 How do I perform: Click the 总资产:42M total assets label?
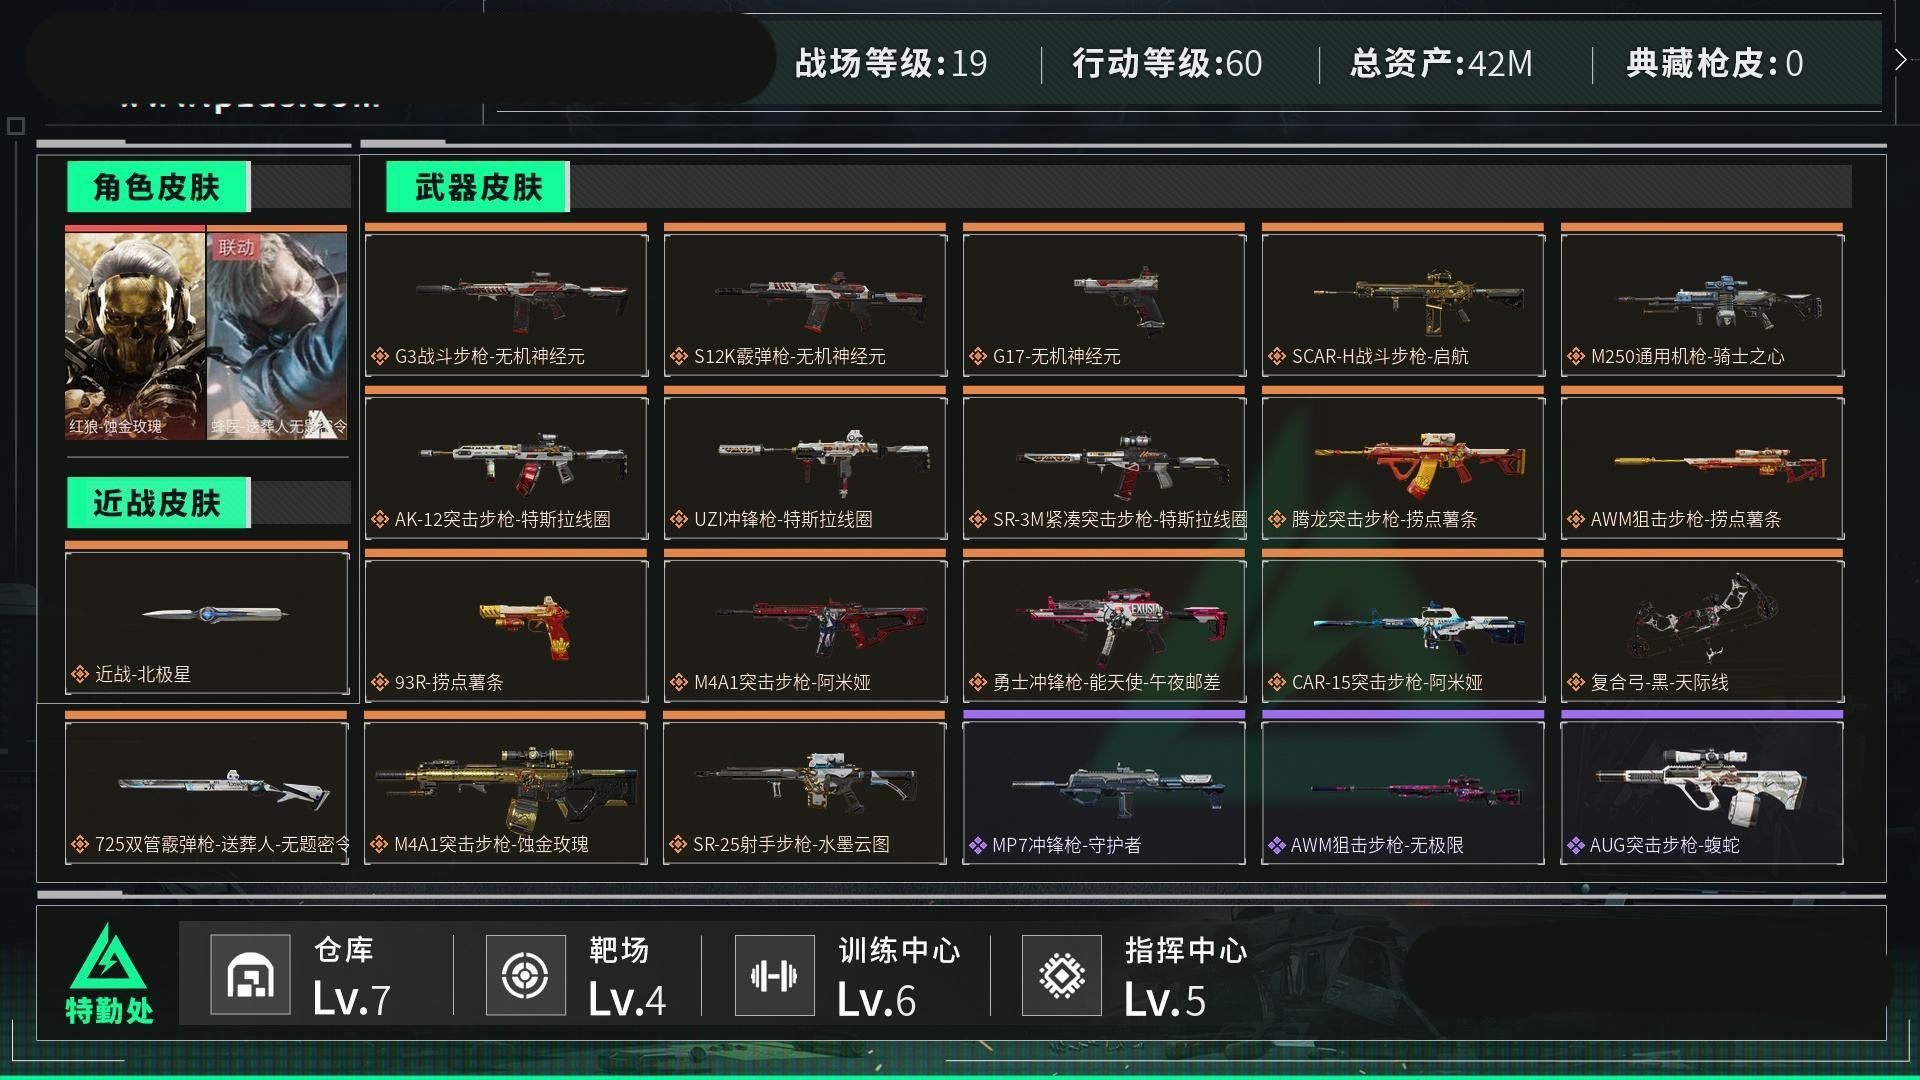point(1441,64)
